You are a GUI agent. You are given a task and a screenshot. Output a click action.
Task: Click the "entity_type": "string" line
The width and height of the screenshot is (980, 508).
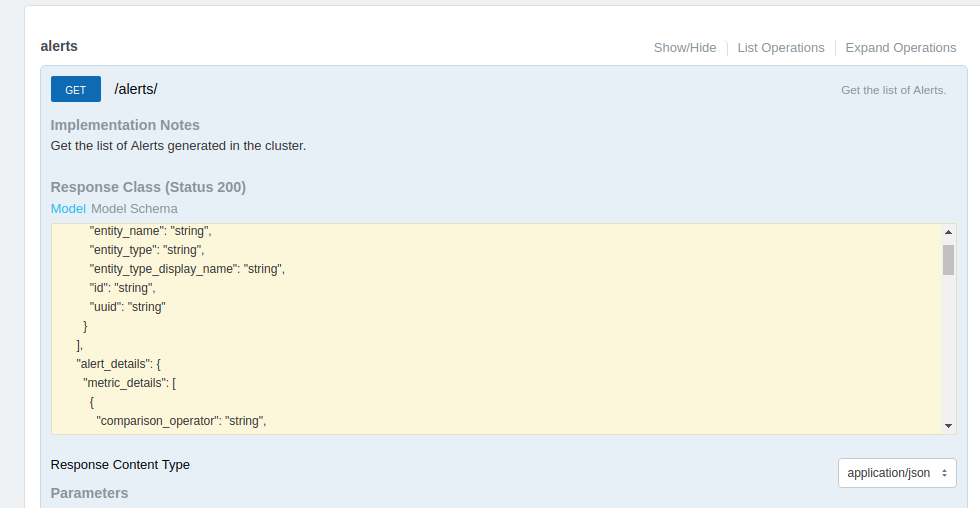coord(147,250)
